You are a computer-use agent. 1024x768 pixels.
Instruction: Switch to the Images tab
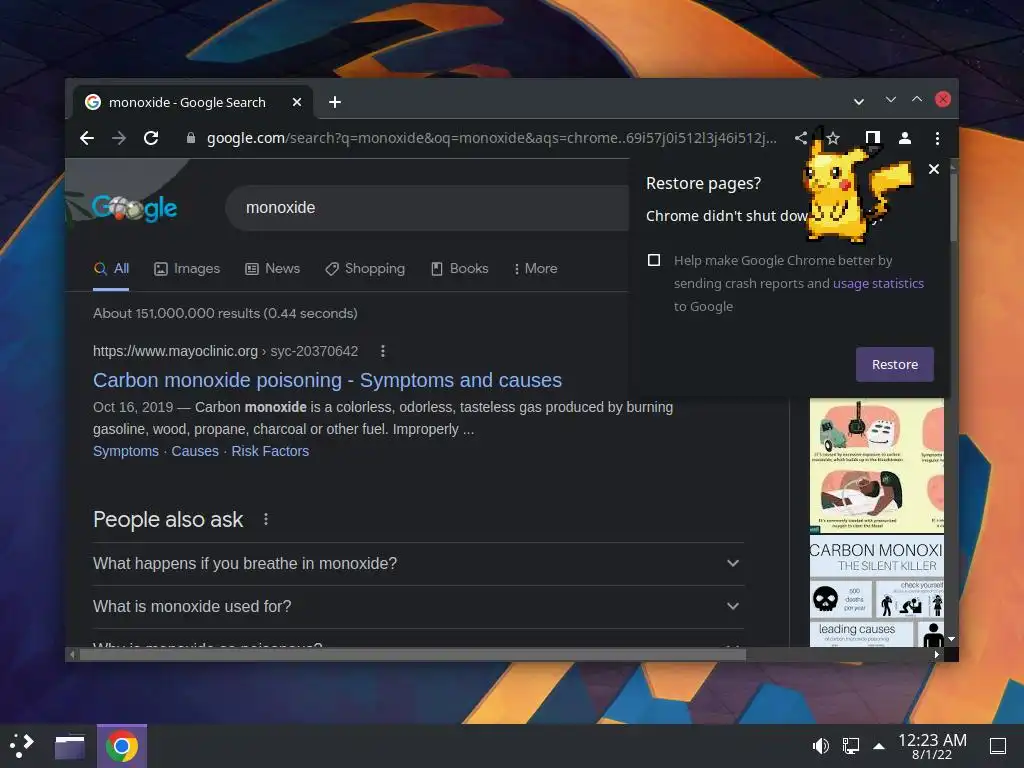[187, 268]
